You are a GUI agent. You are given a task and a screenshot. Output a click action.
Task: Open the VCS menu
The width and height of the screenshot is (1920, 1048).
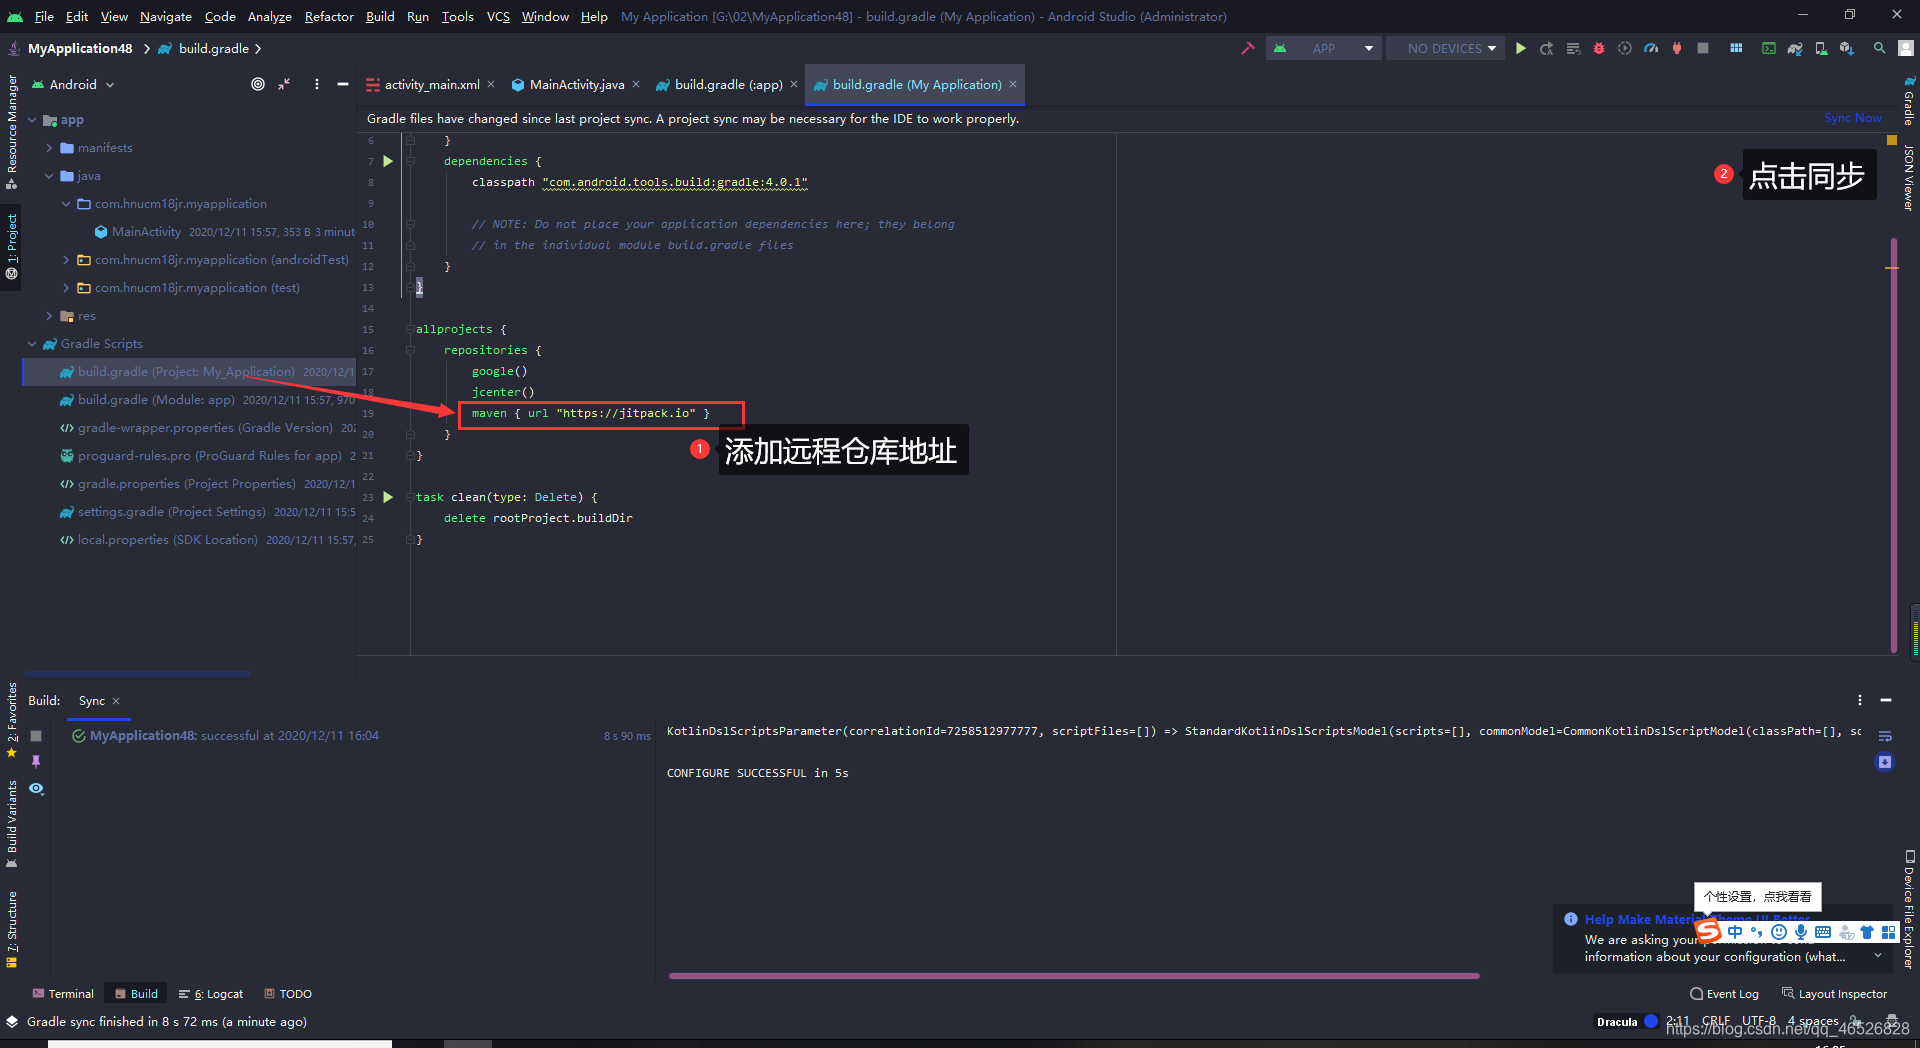tap(498, 16)
